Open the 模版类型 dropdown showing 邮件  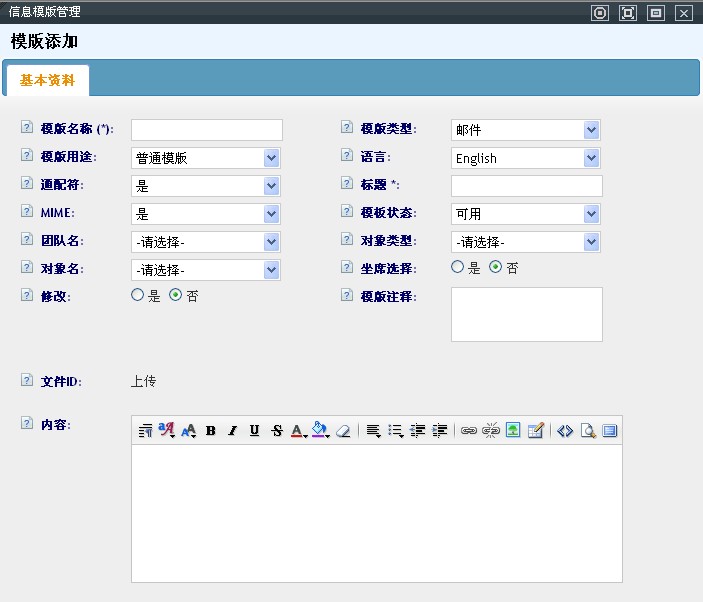point(525,130)
